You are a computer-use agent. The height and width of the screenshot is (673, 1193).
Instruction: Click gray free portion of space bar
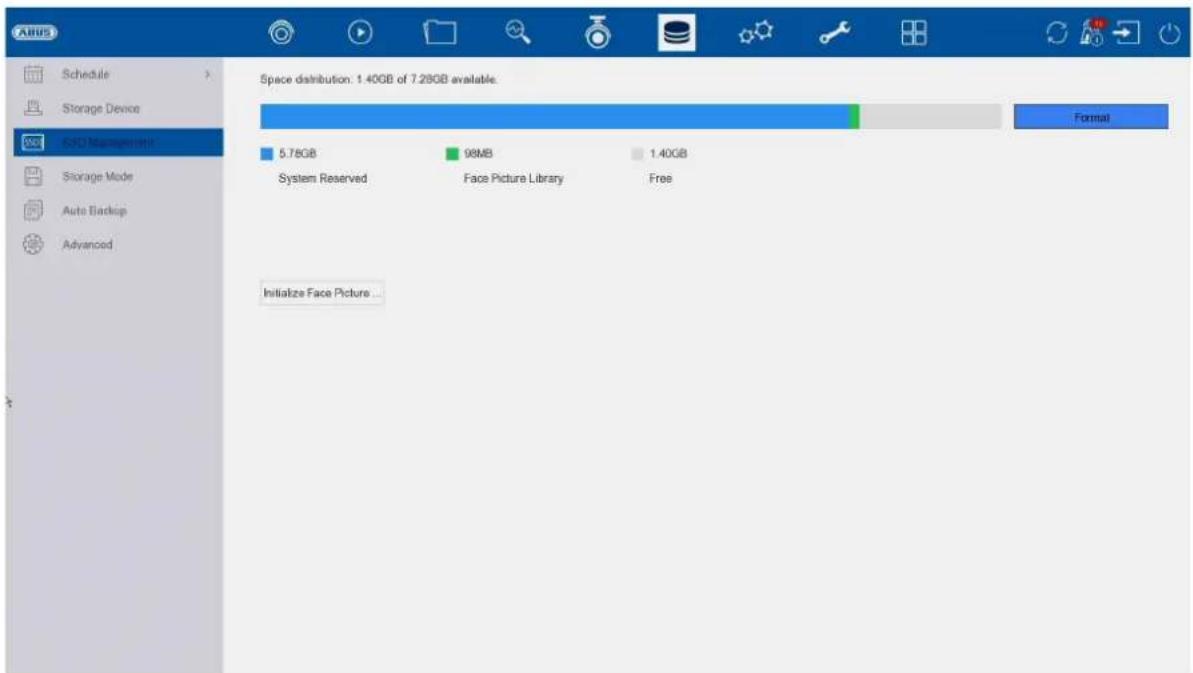tap(931, 116)
